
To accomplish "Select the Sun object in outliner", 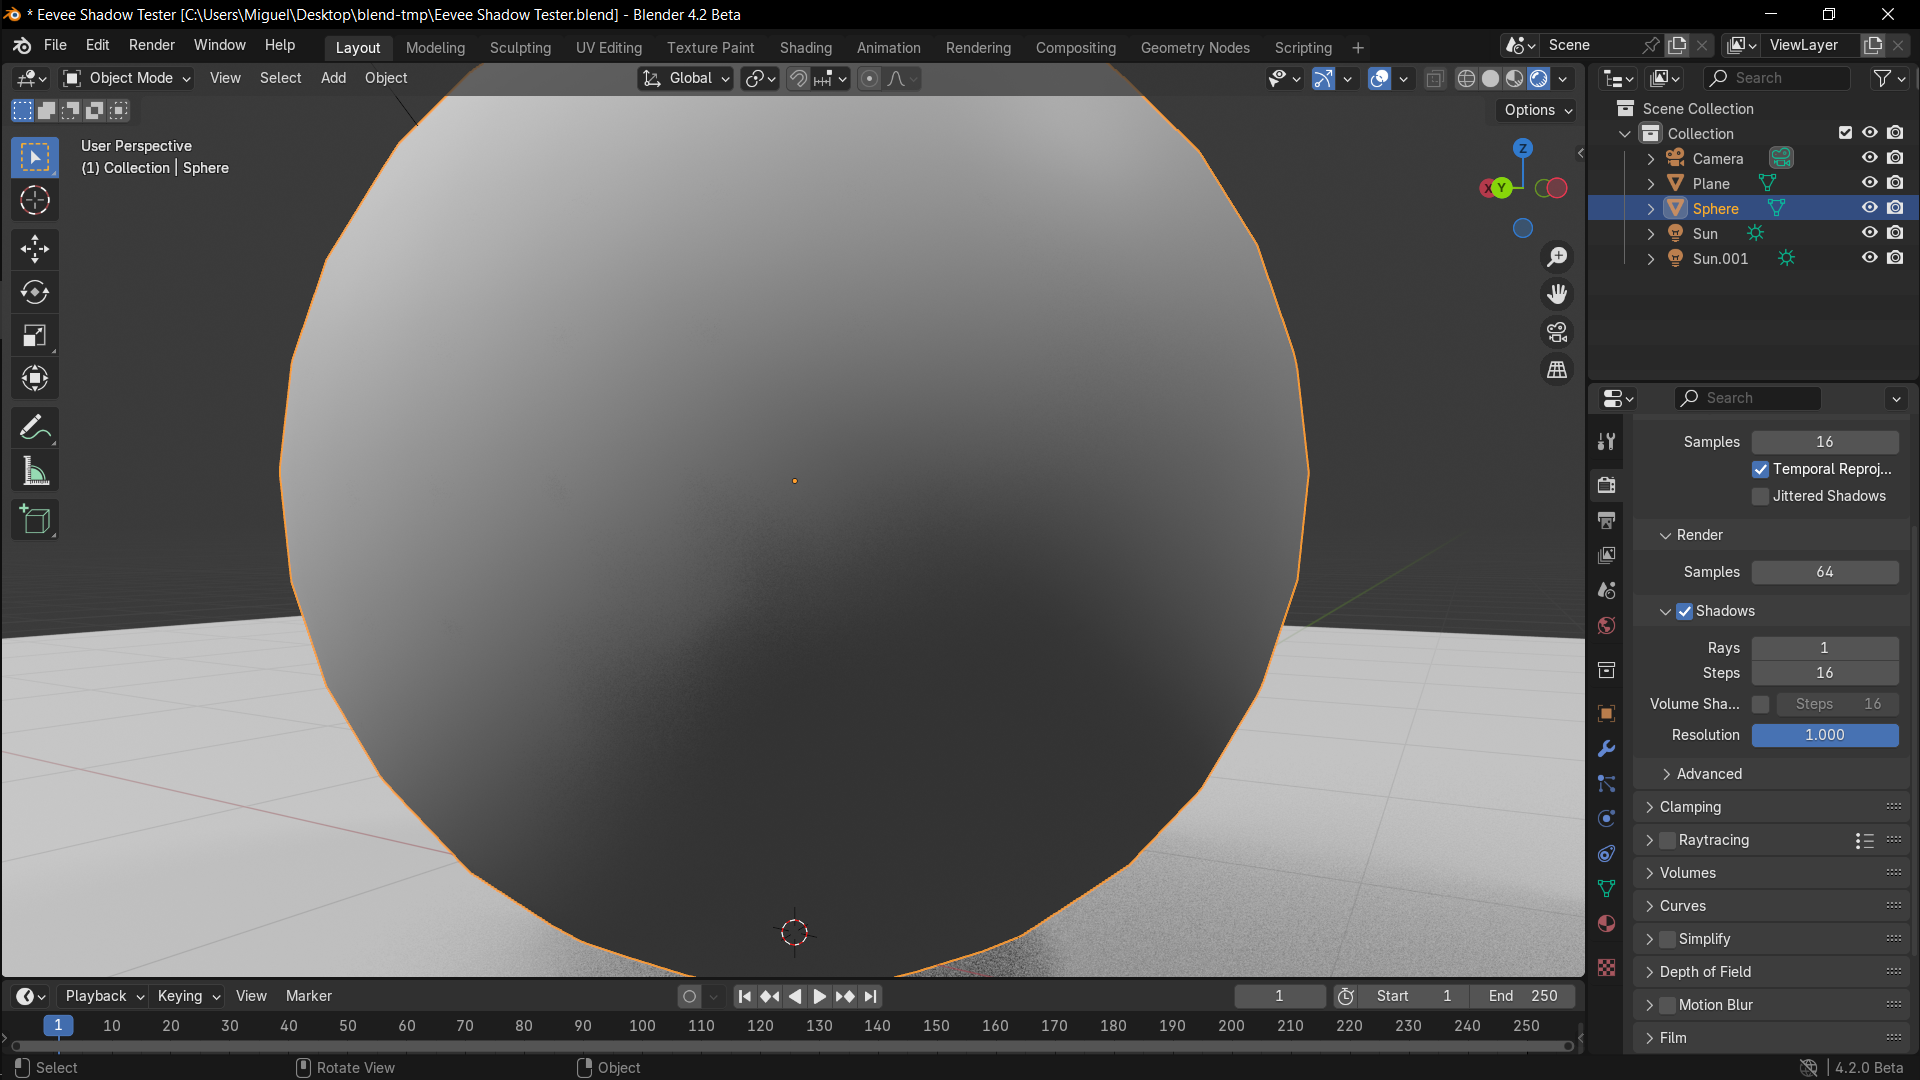I will 1705,233.
